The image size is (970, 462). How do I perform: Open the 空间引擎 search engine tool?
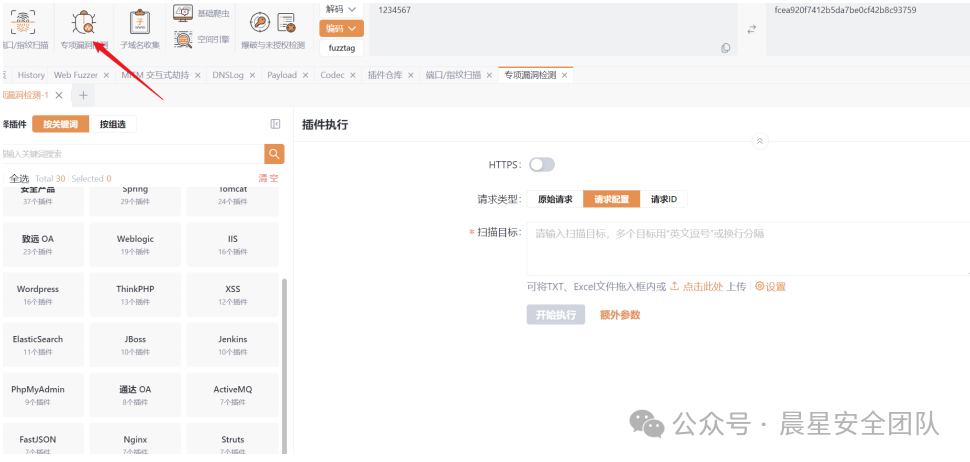(x=201, y=39)
